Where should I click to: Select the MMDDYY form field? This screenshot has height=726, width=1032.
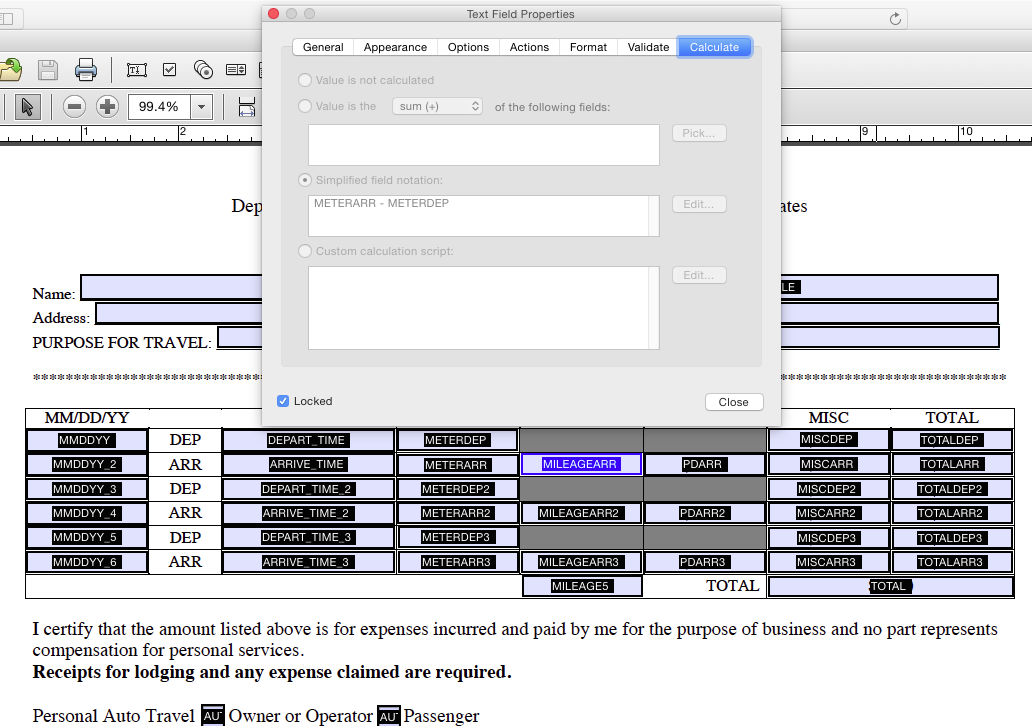[86, 440]
